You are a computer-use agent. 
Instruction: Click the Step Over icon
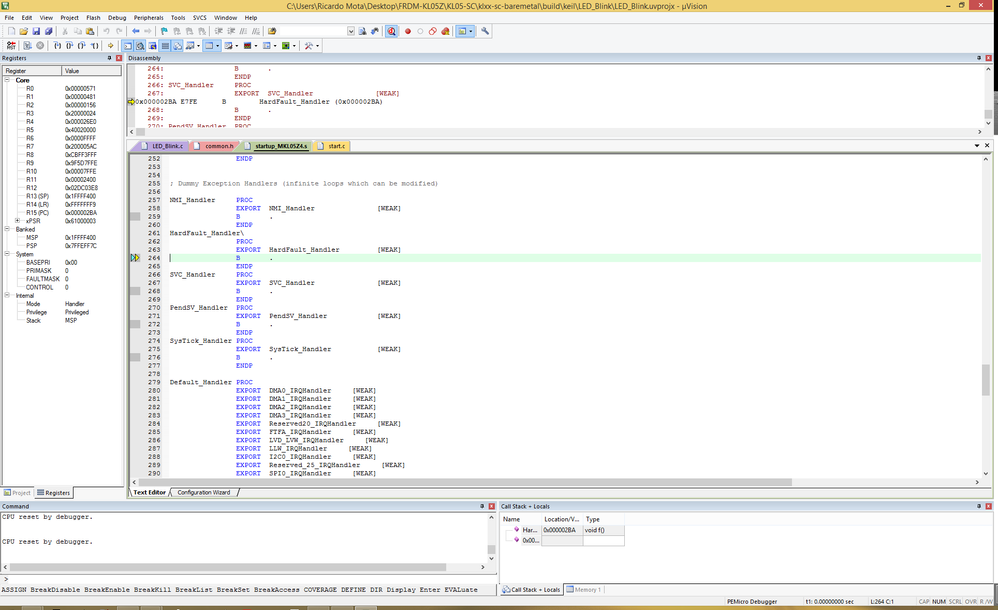tap(69, 46)
